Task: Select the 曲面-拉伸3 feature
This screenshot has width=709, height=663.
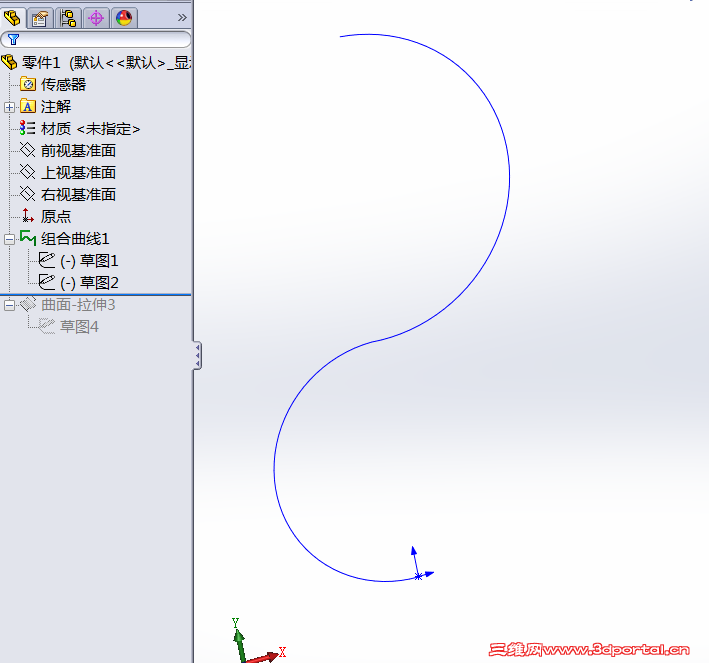Action: pyautogui.click(x=78, y=305)
